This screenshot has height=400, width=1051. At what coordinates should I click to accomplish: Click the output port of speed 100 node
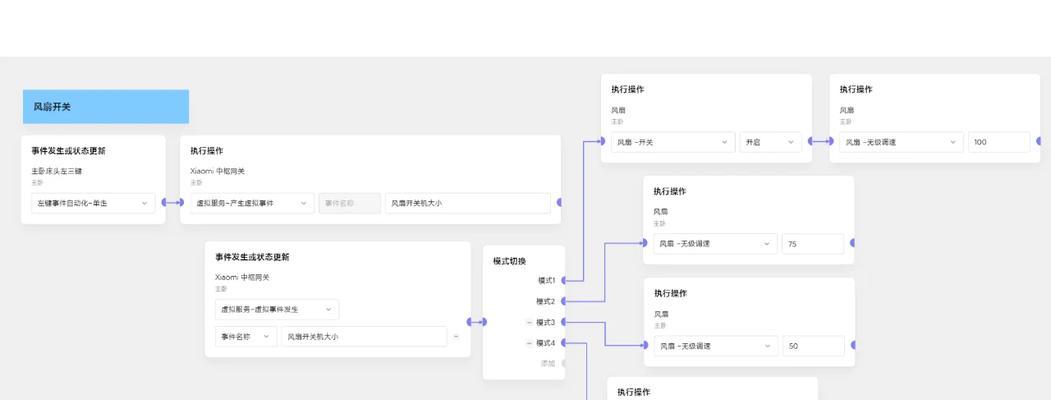tap(1039, 141)
